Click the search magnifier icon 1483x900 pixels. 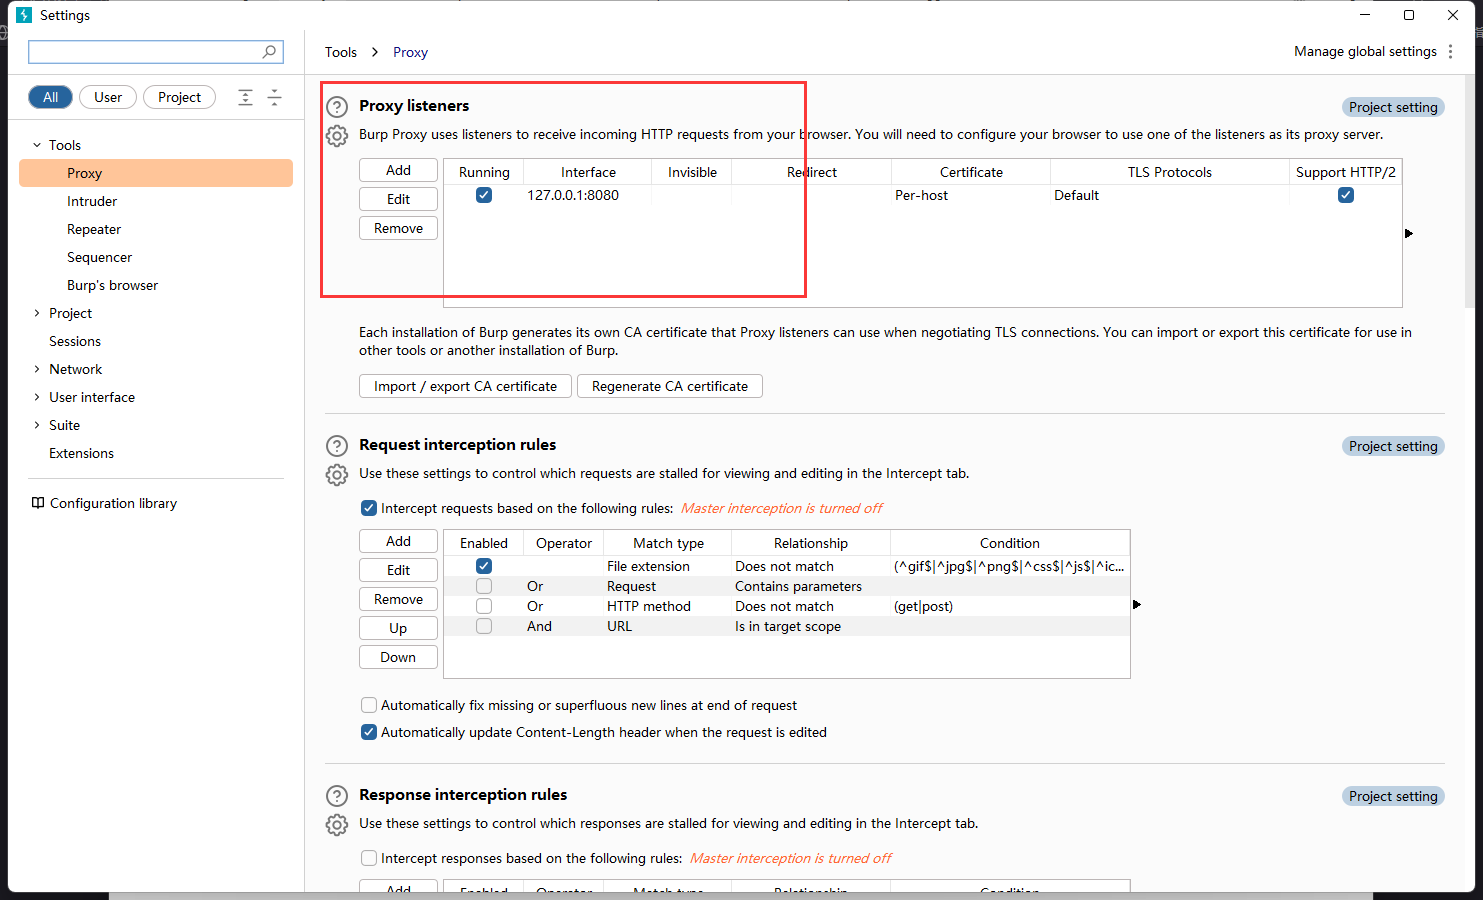click(269, 52)
